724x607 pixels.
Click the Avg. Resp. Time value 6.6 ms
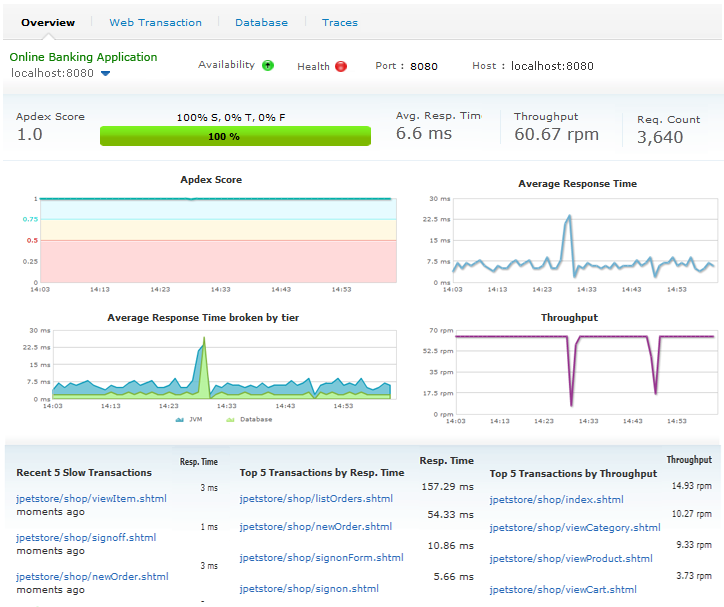pyautogui.click(x=424, y=133)
